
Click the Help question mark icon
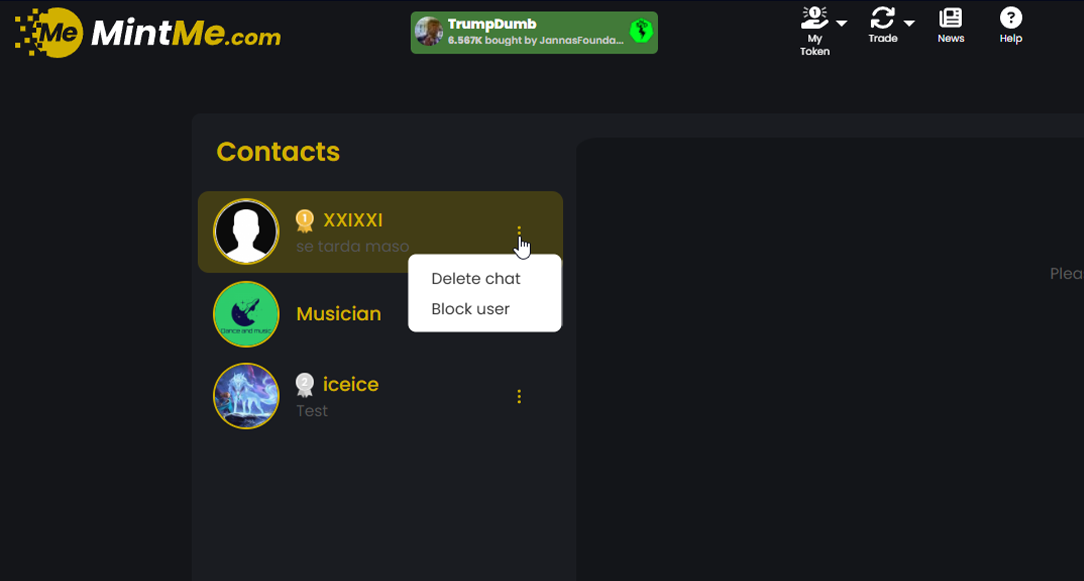click(1011, 18)
